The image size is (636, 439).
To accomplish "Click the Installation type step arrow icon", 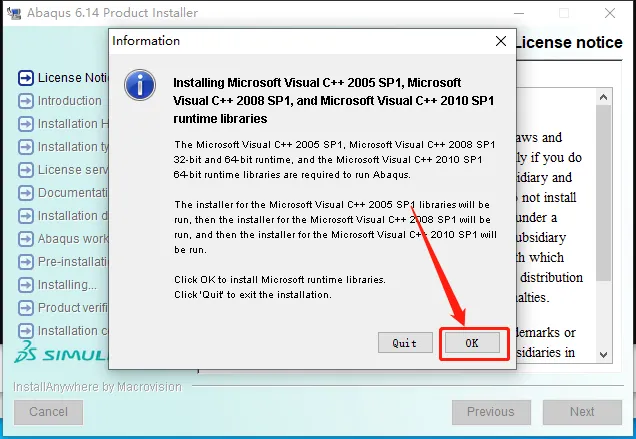I will (x=26, y=147).
